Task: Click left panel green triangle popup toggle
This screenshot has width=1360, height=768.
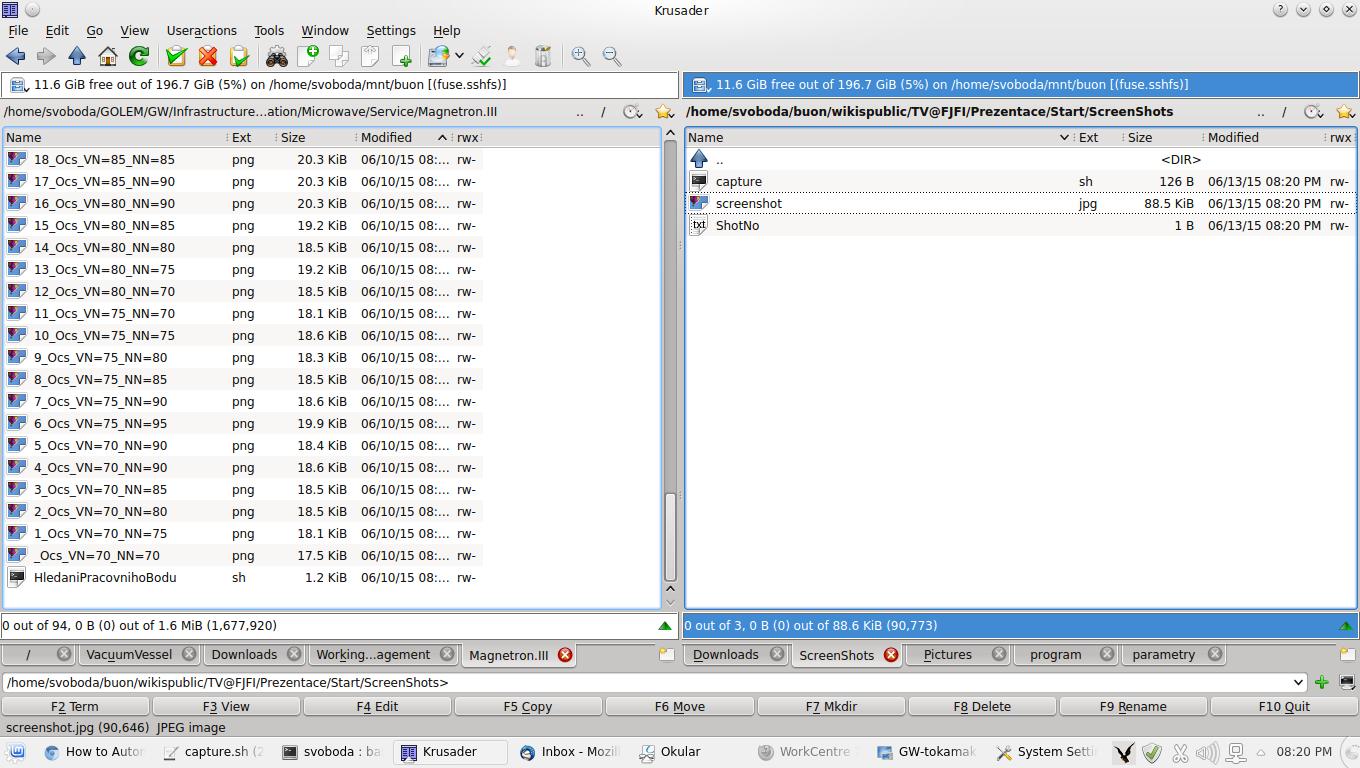Action: (665, 626)
